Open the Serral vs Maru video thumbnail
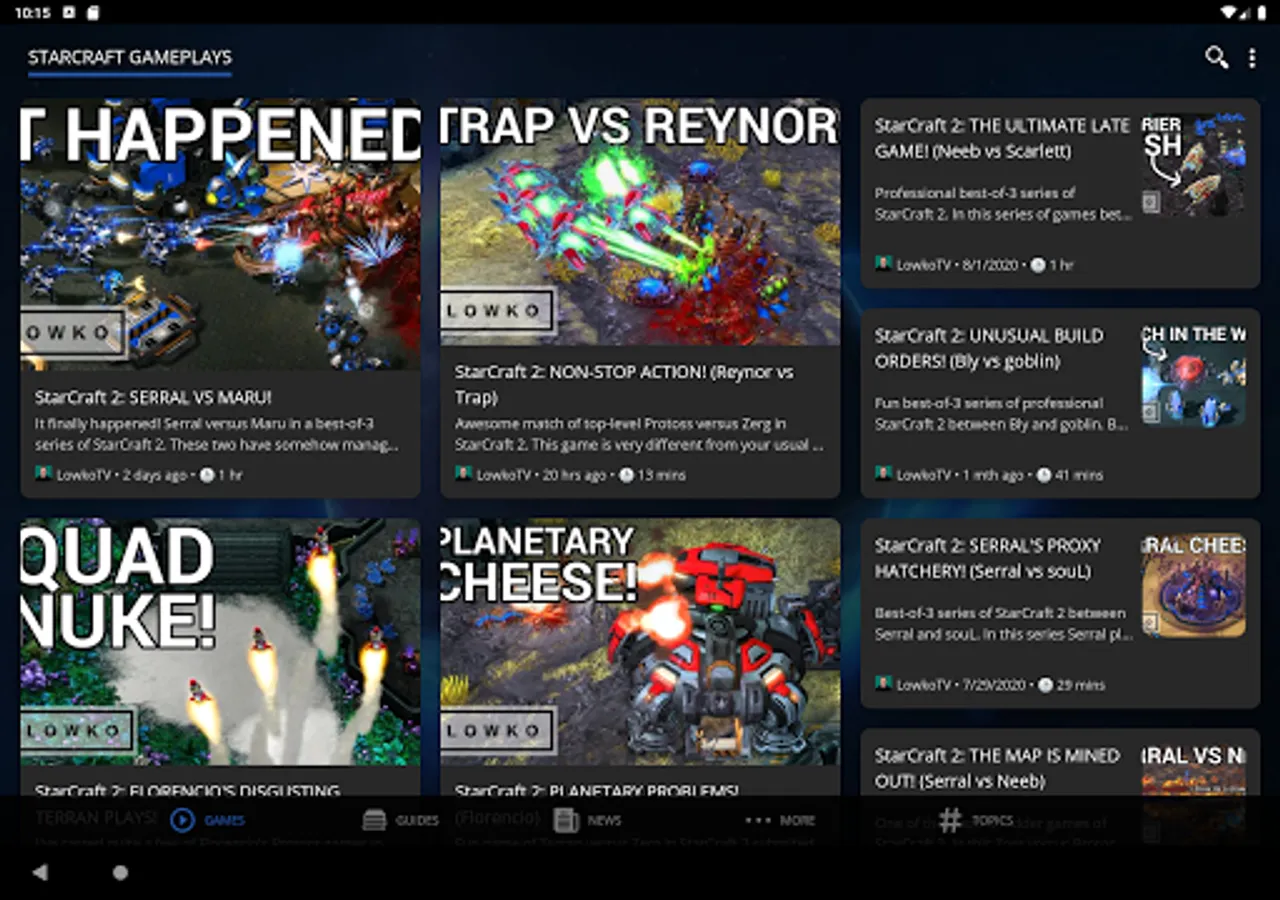This screenshot has width=1280, height=900. 220,234
